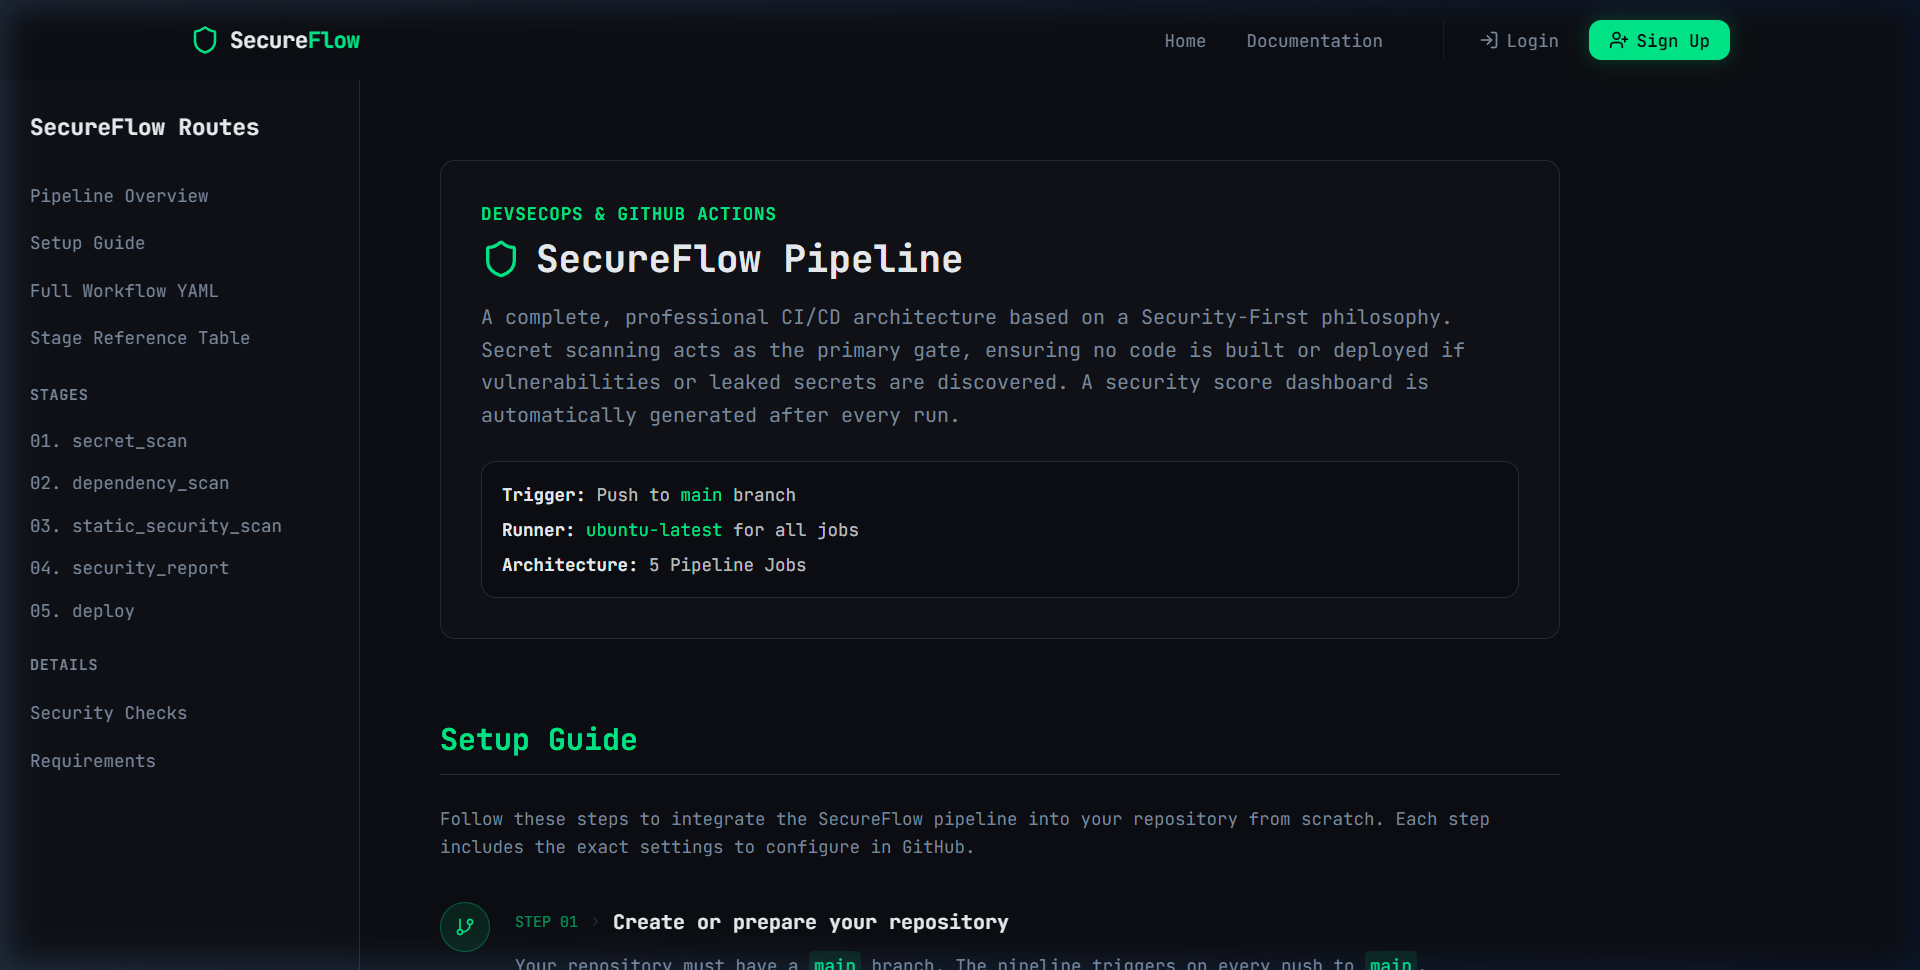Click the Setup Guide section heading
Image resolution: width=1920 pixels, height=970 pixels.
click(539, 739)
